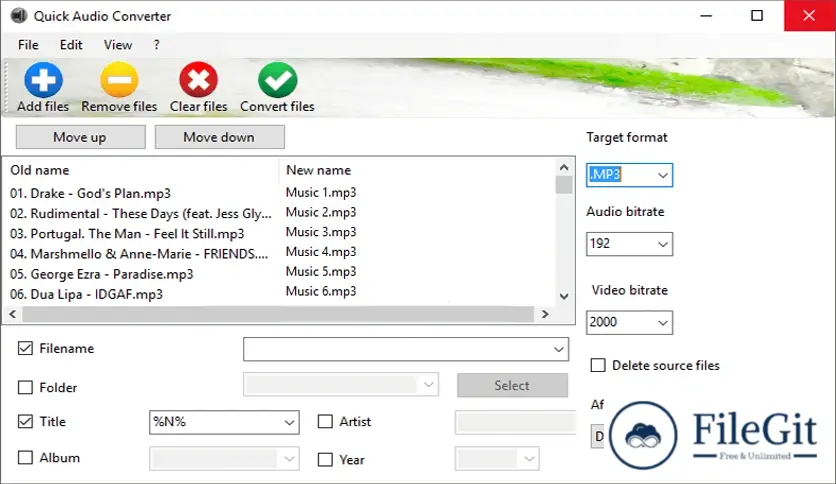Minimize the Quick Audio Converter window
Screen dimensions: 836x484
(x=706, y=16)
